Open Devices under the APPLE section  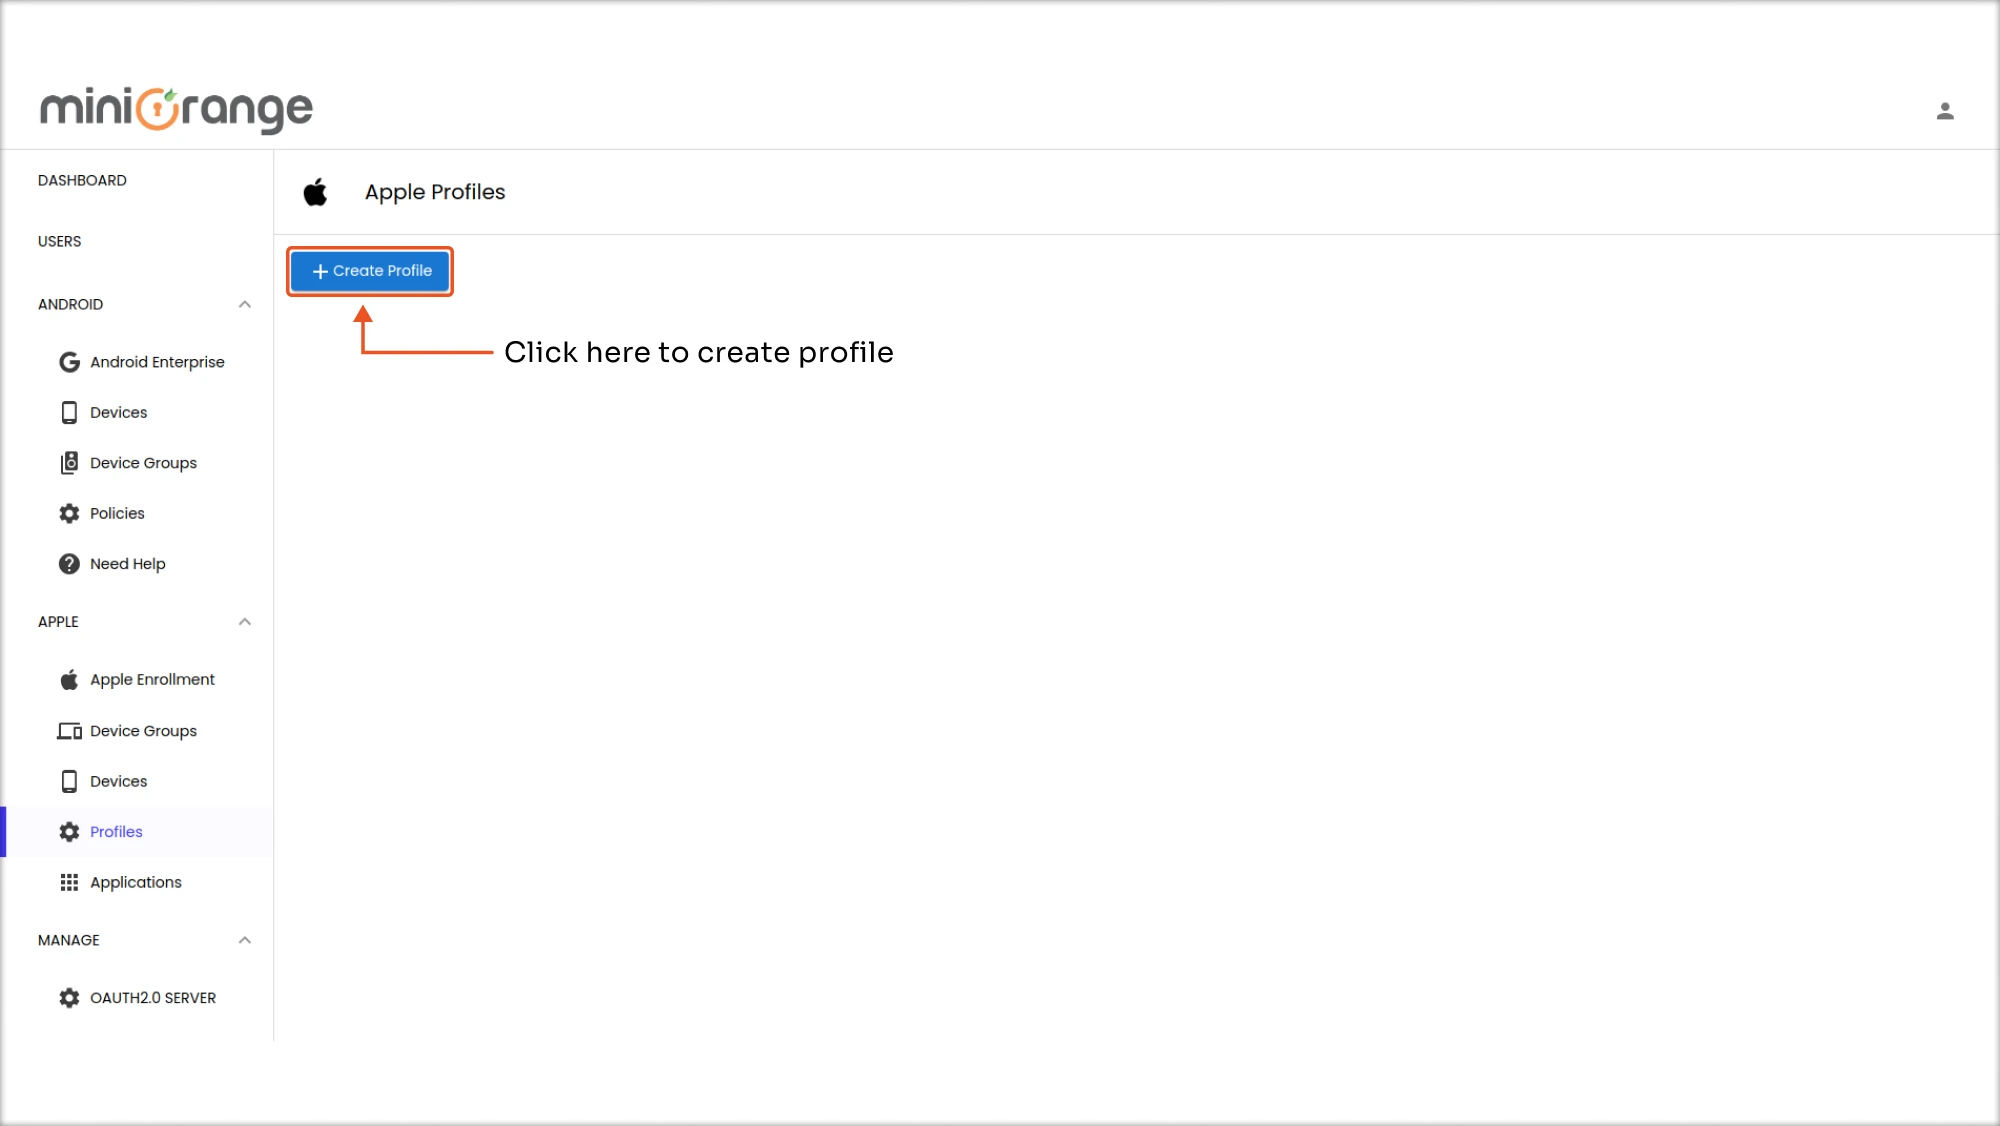pos(117,781)
